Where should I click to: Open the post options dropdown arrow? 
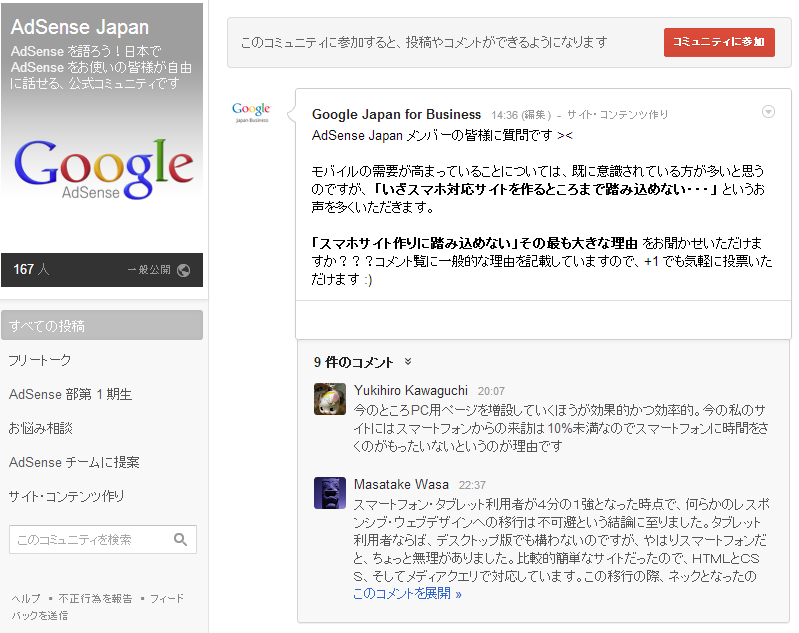pos(768,112)
